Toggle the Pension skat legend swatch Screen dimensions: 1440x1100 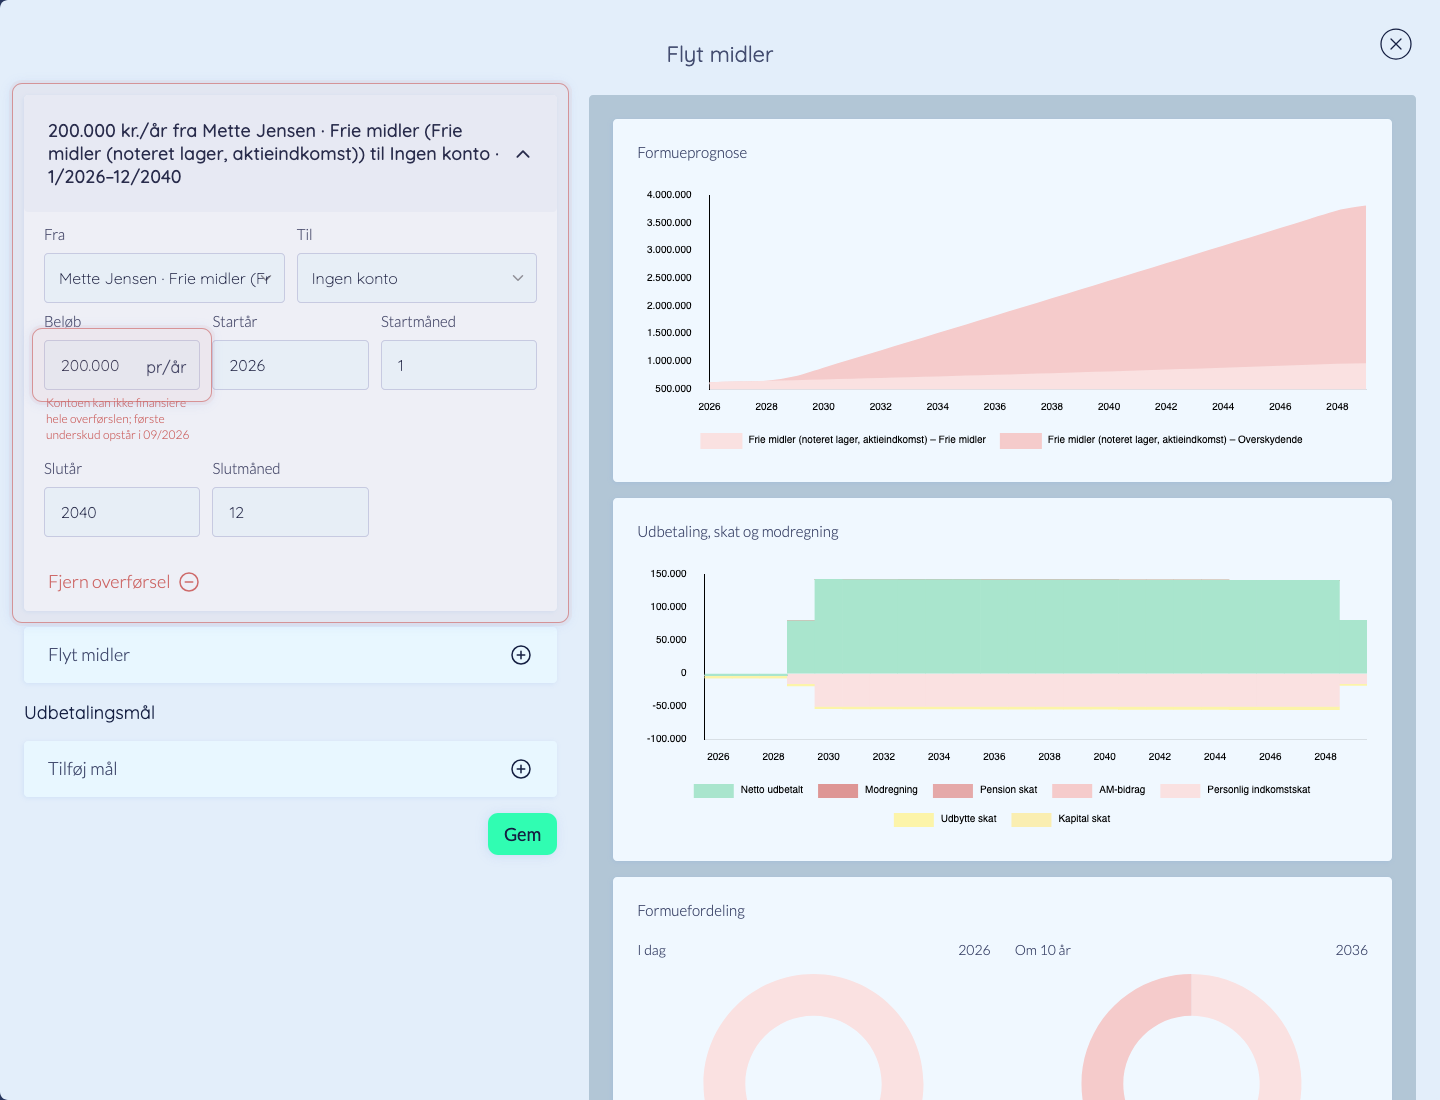coord(953,790)
